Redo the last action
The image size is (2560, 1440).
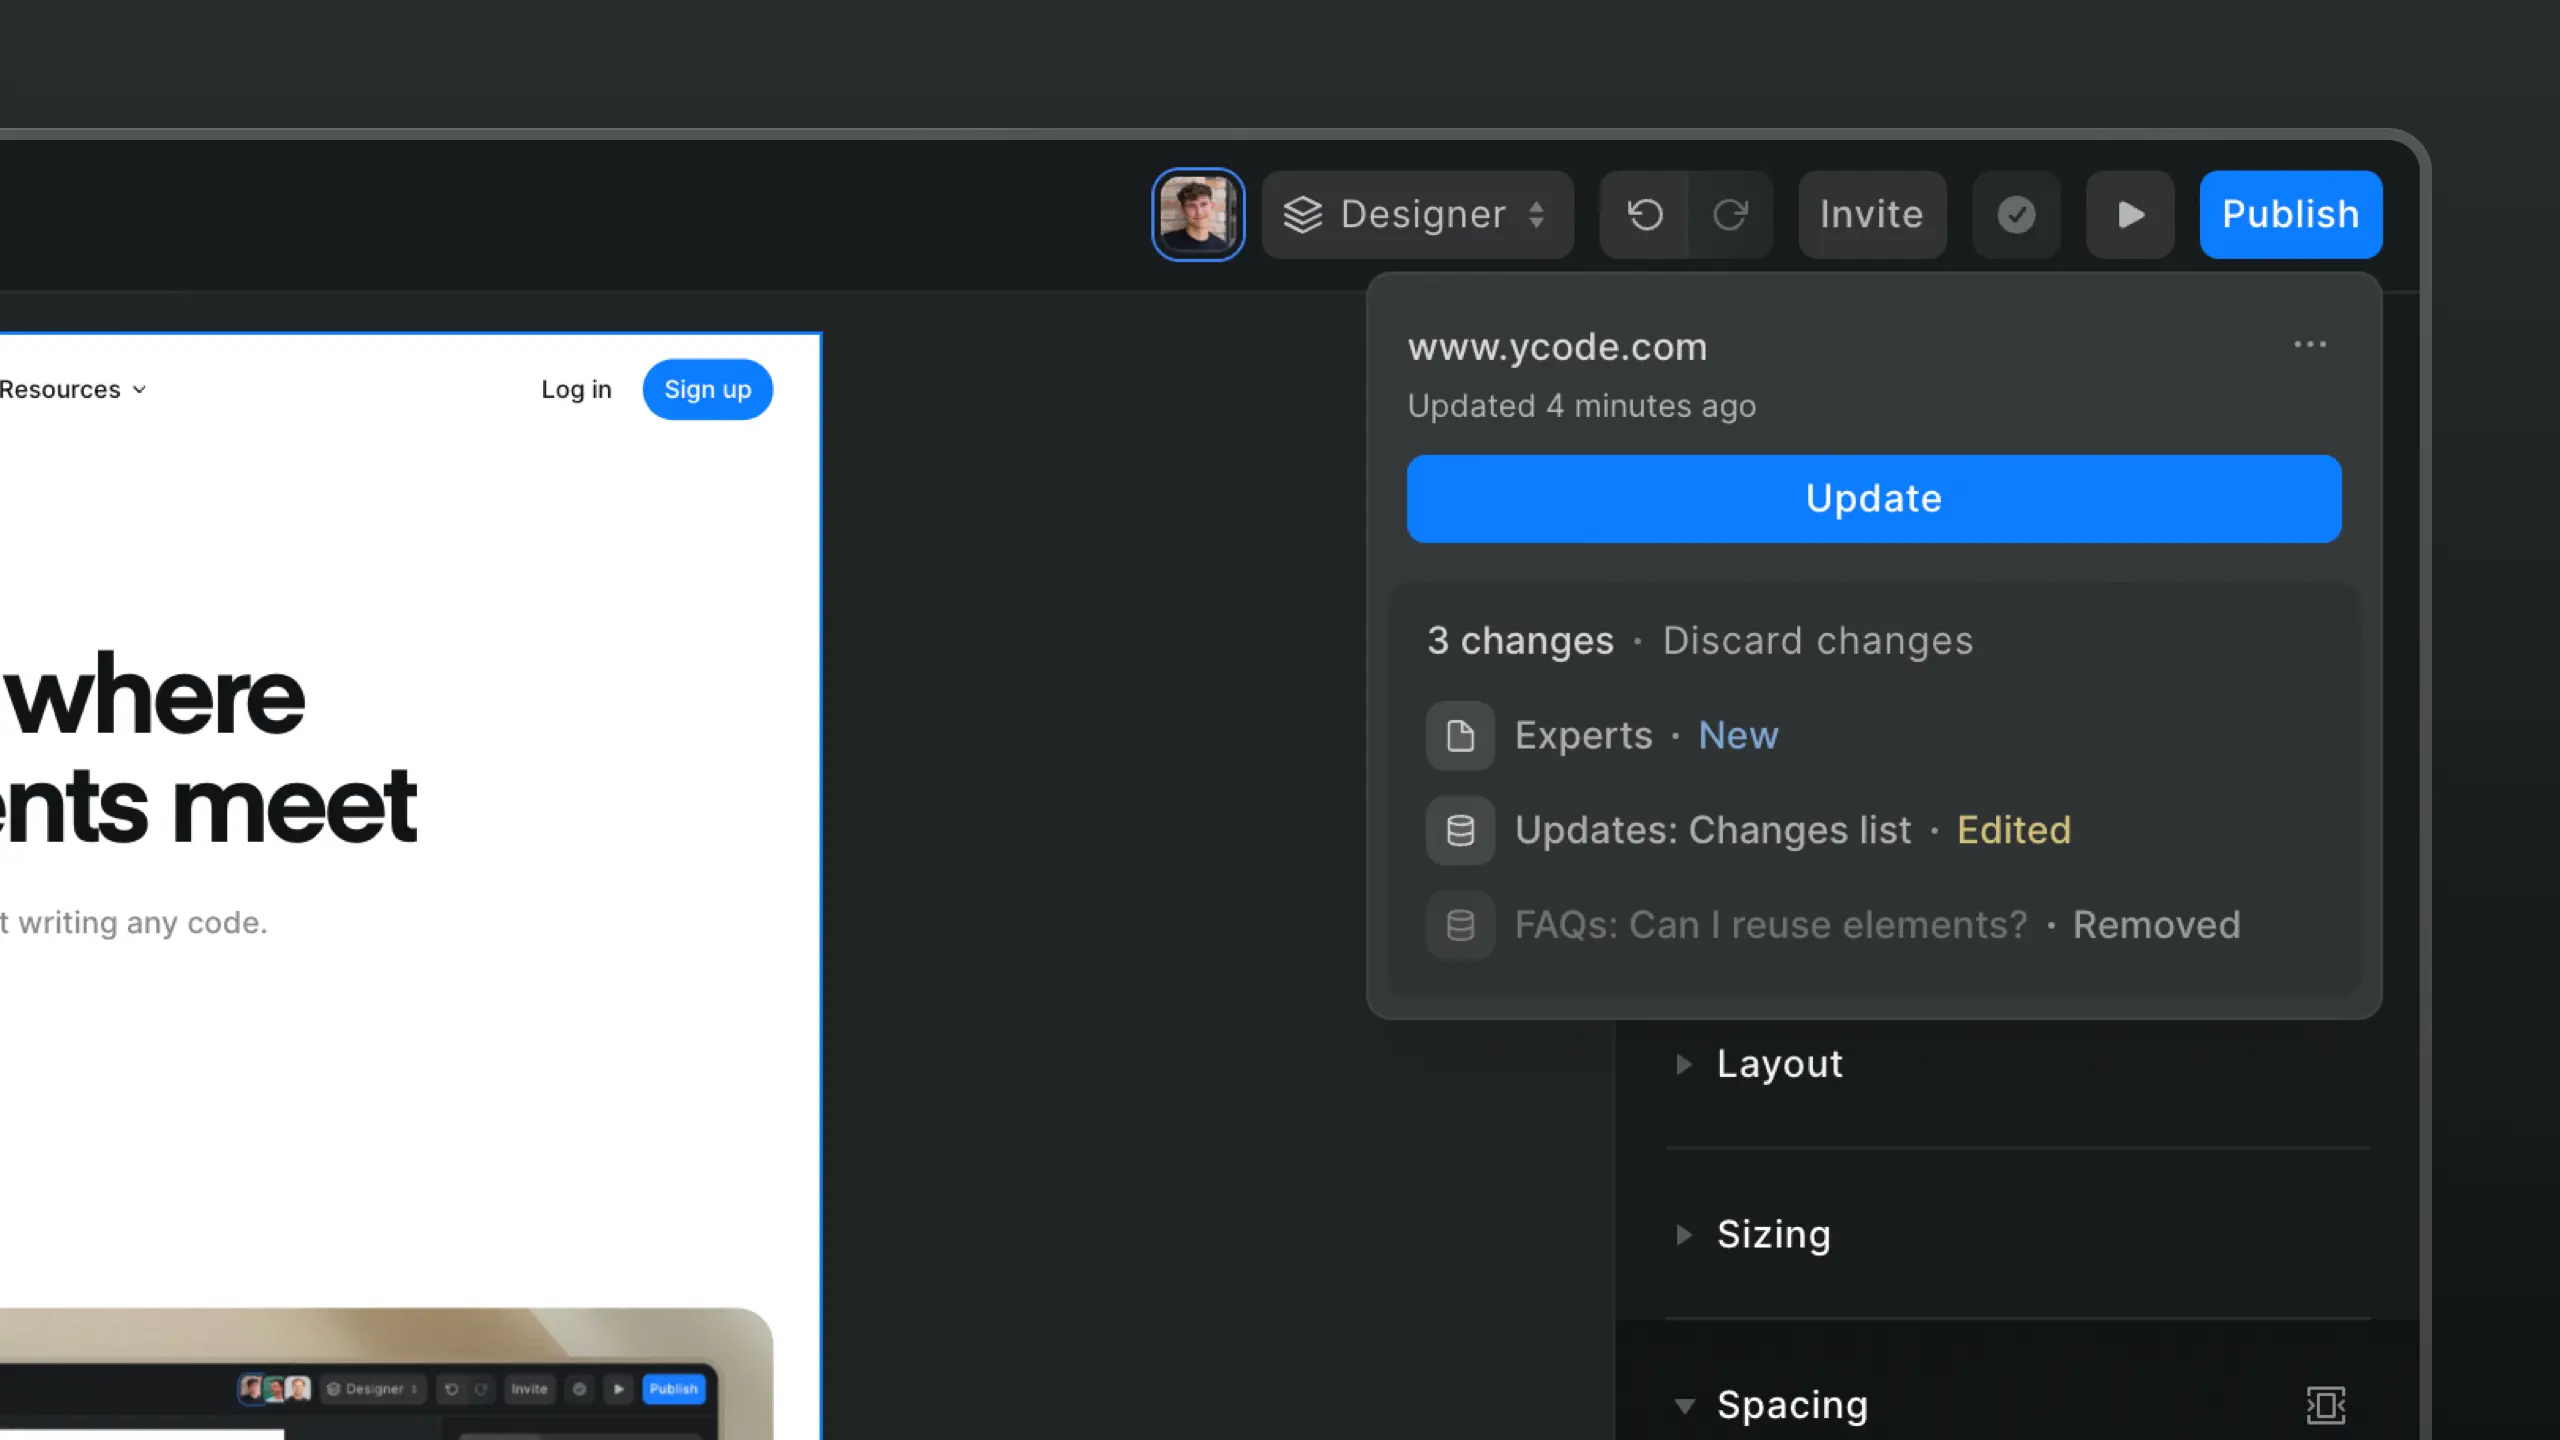click(x=1731, y=214)
